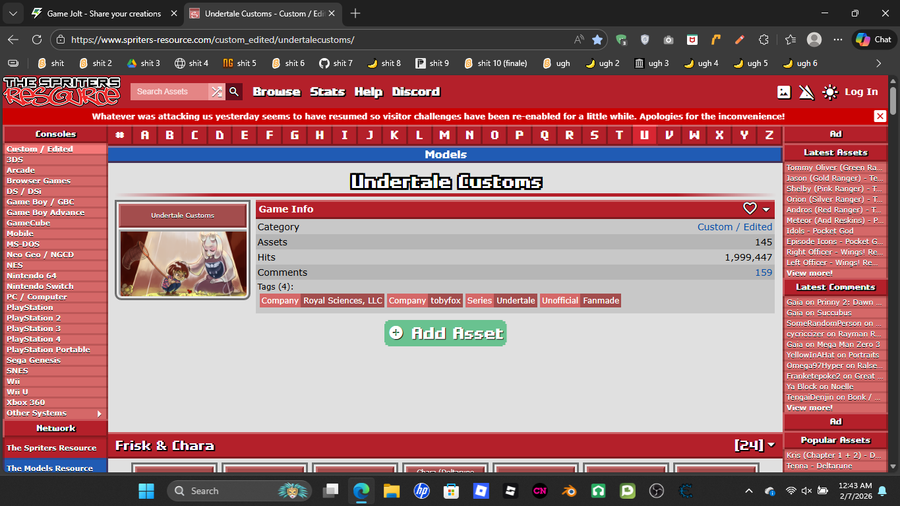900x506 pixels.
Task: Open the 159 comments link
Action: [763, 273]
